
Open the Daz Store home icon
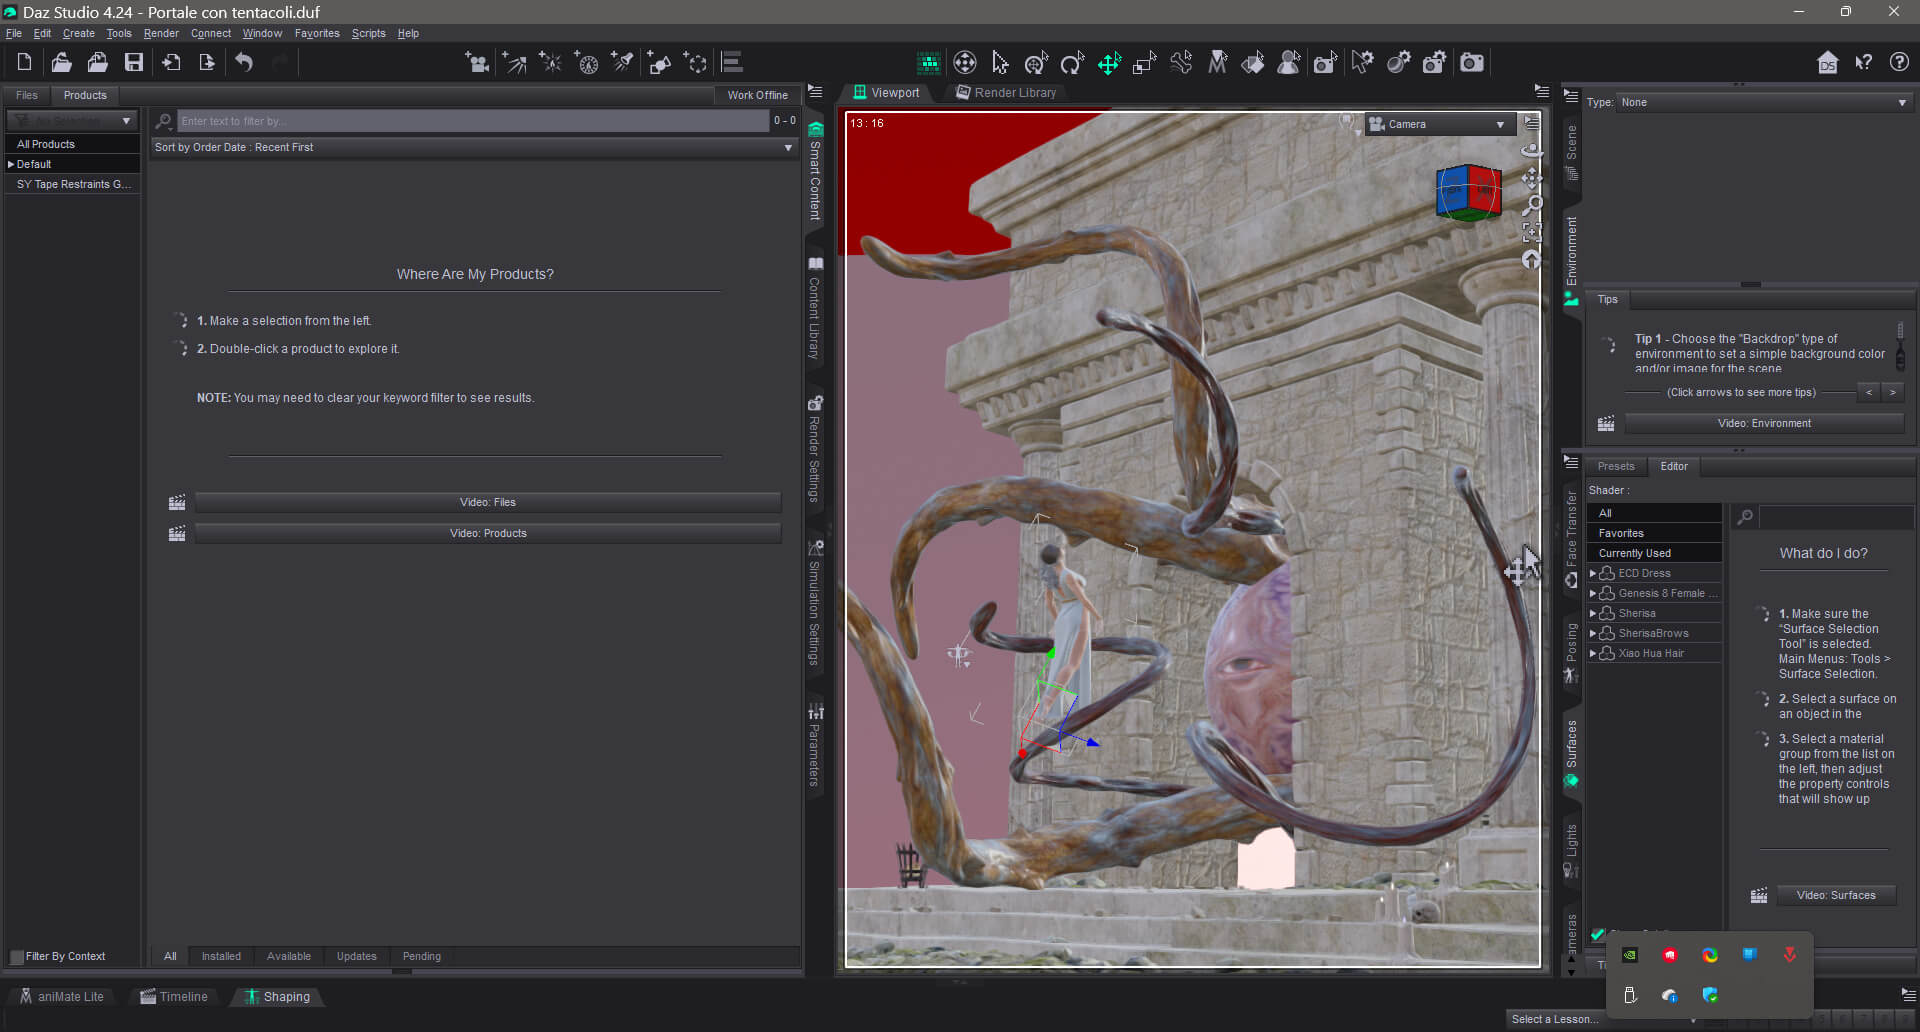click(x=1827, y=63)
